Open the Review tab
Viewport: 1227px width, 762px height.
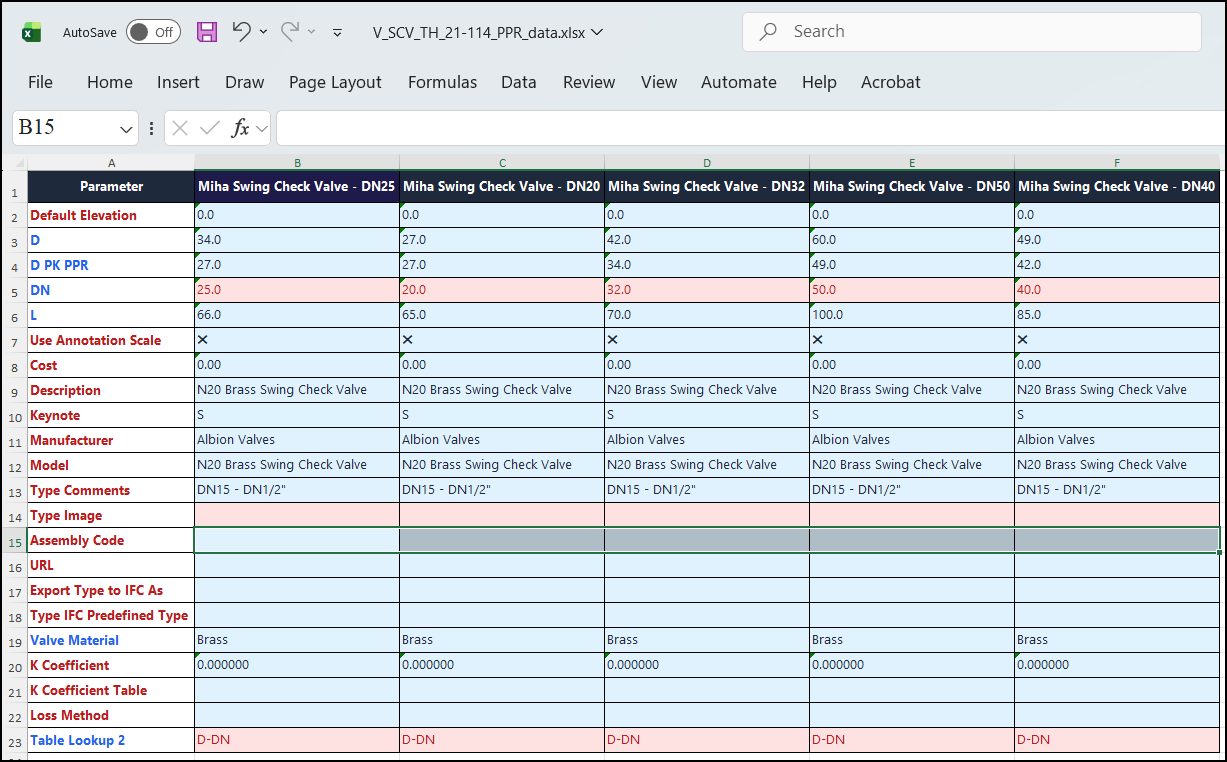pos(589,82)
